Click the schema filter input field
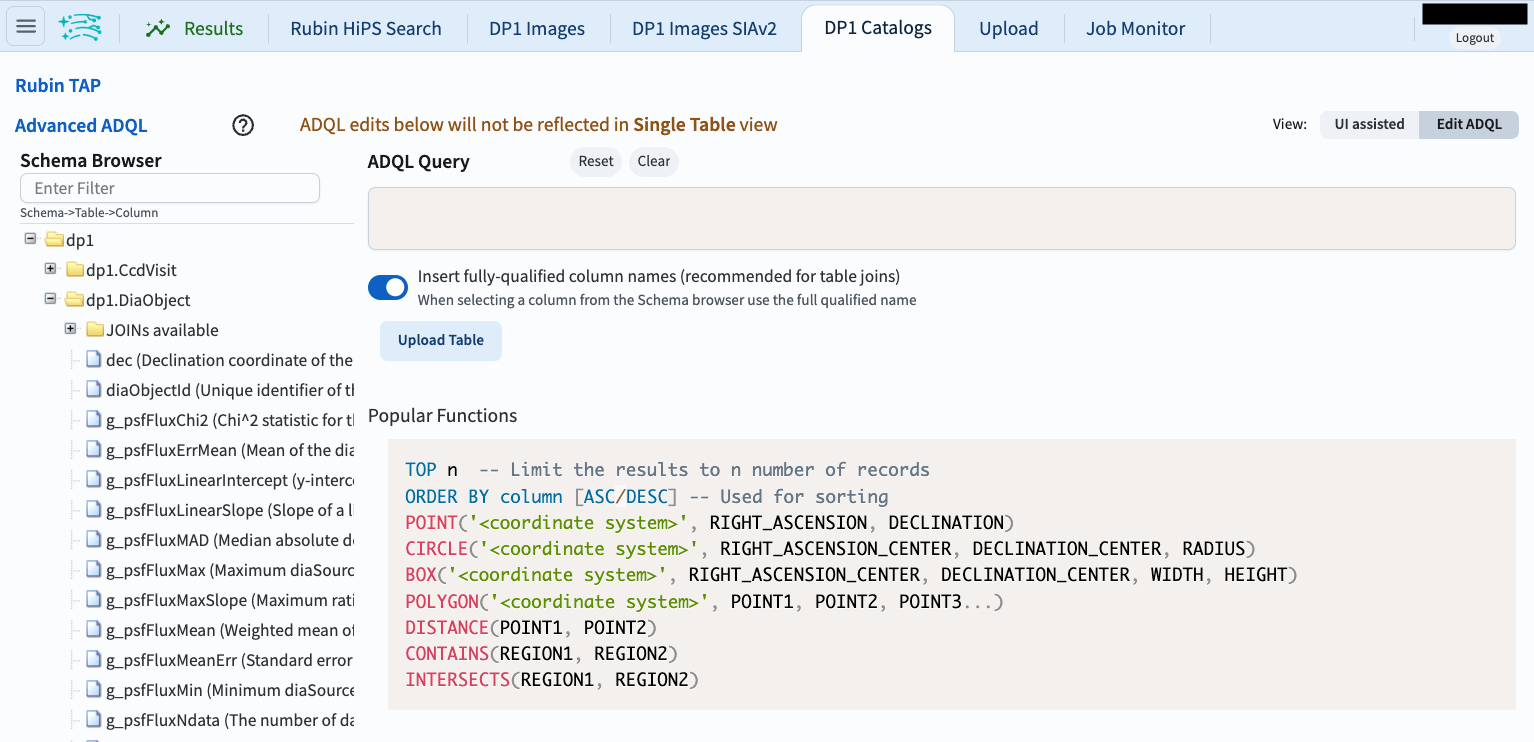 point(169,188)
